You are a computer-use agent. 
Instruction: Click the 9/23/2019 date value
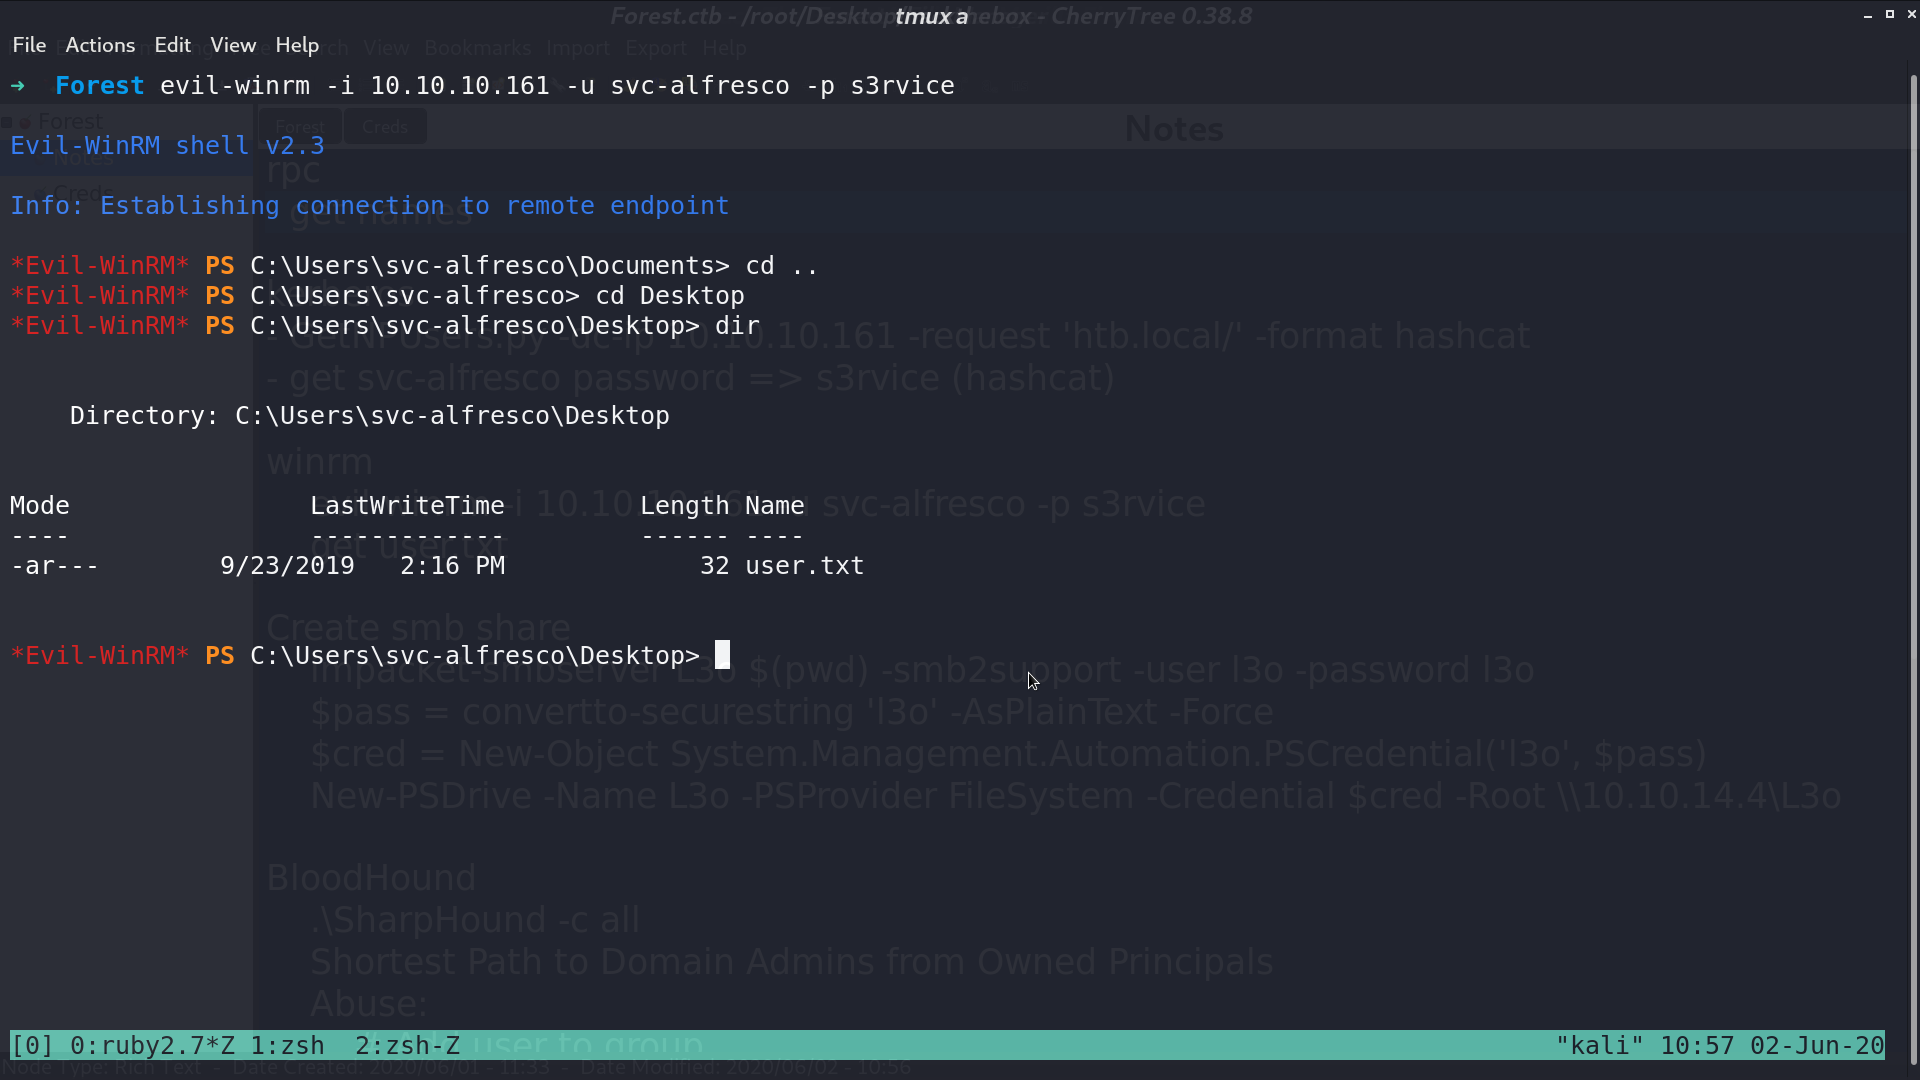pos(287,566)
